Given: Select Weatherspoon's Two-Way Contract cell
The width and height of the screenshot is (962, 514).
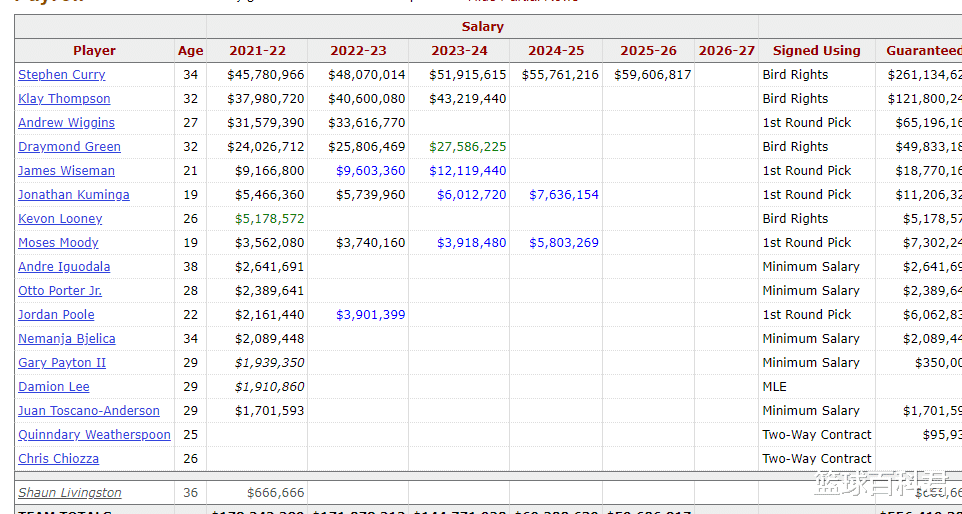Looking at the screenshot, I should click(817, 434).
